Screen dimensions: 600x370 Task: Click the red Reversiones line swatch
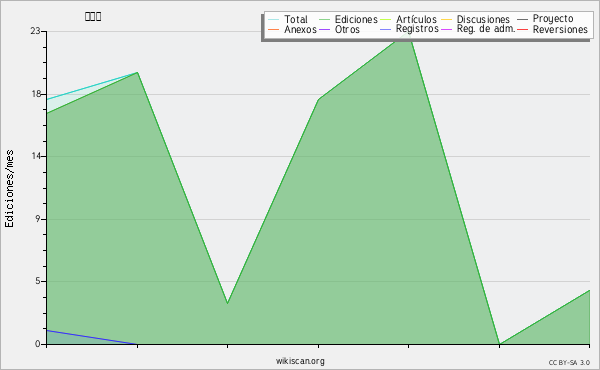tap(522, 30)
